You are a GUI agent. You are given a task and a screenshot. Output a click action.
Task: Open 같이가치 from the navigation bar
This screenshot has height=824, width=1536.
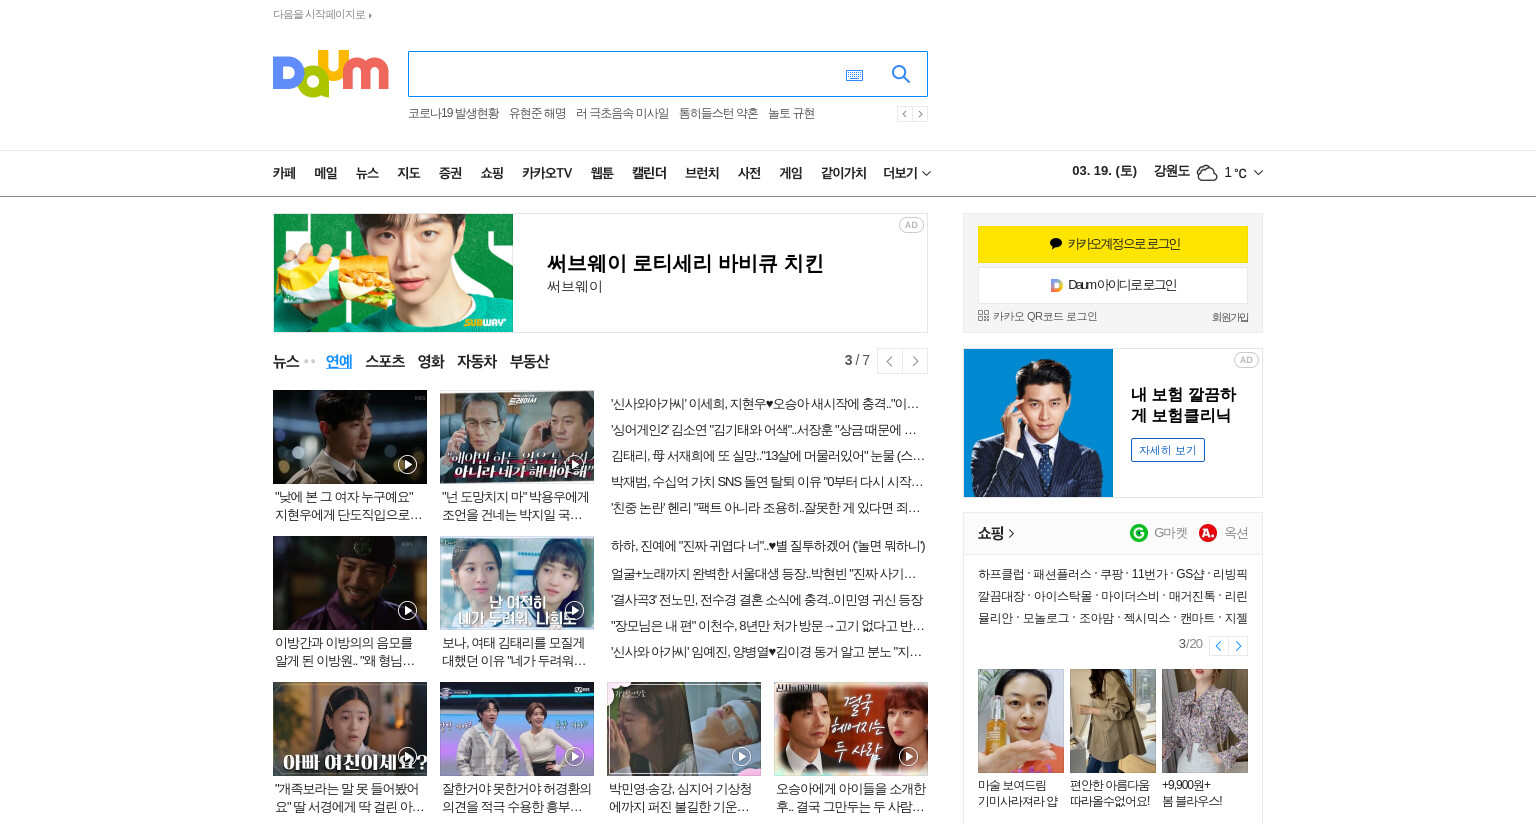(x=843, y=173)
